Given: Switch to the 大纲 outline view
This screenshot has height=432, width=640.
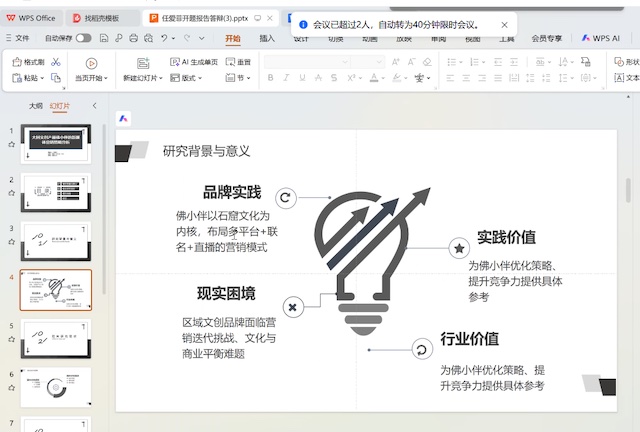Looking at the screenshot, I should click(x=36, y=105).
